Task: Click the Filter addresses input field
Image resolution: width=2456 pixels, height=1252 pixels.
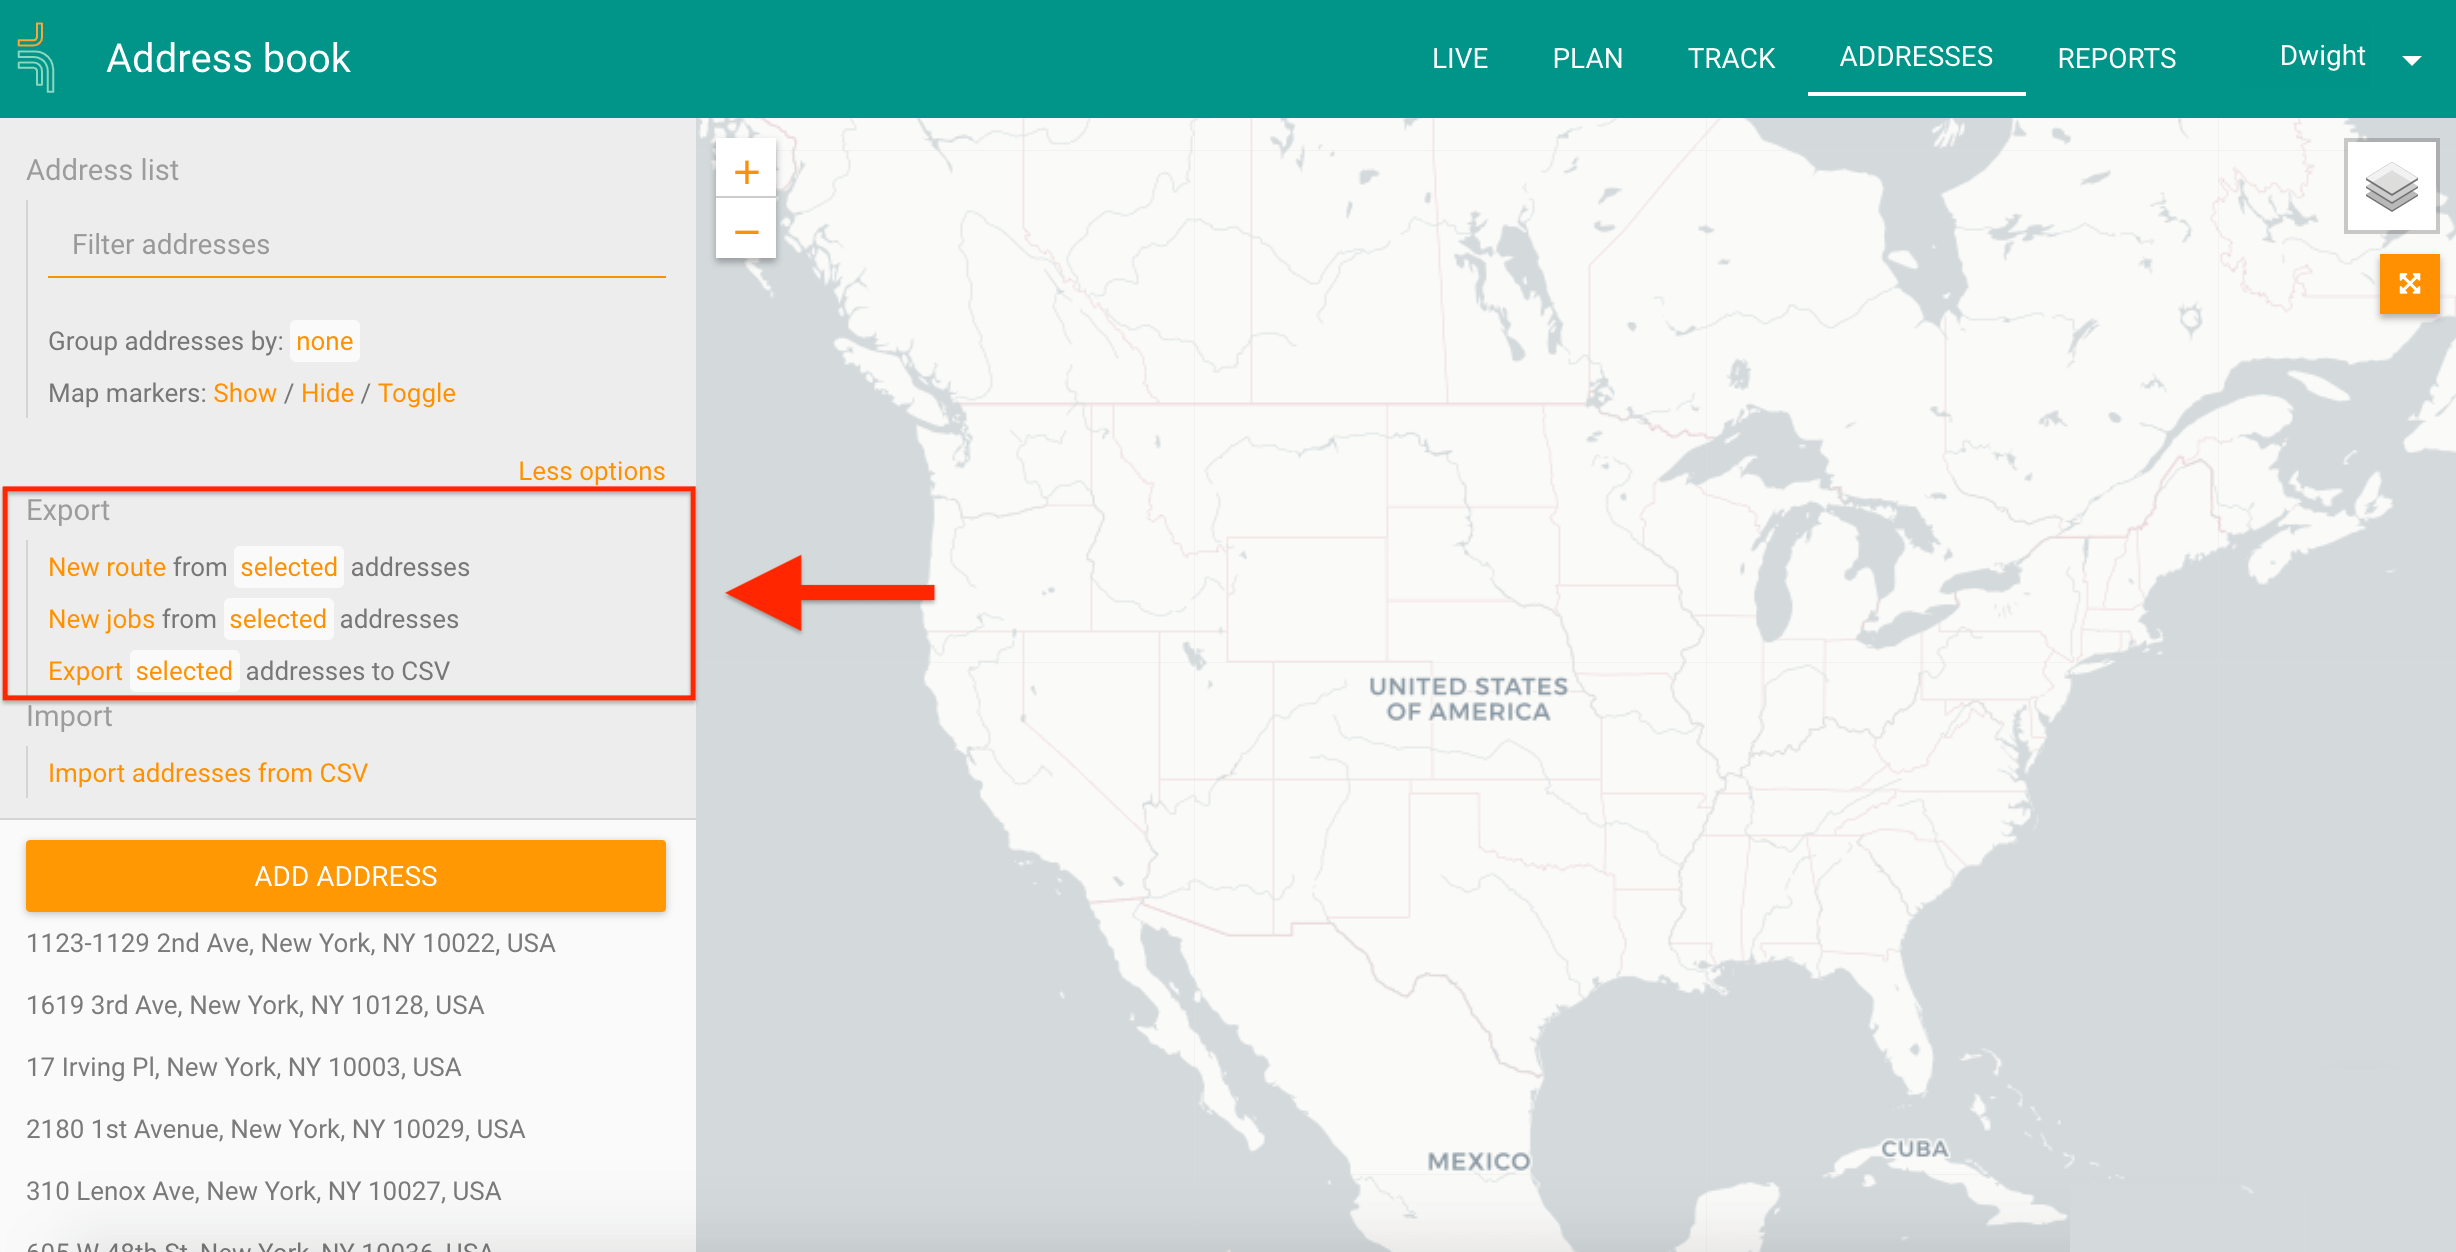Action: tap(356, 244)
